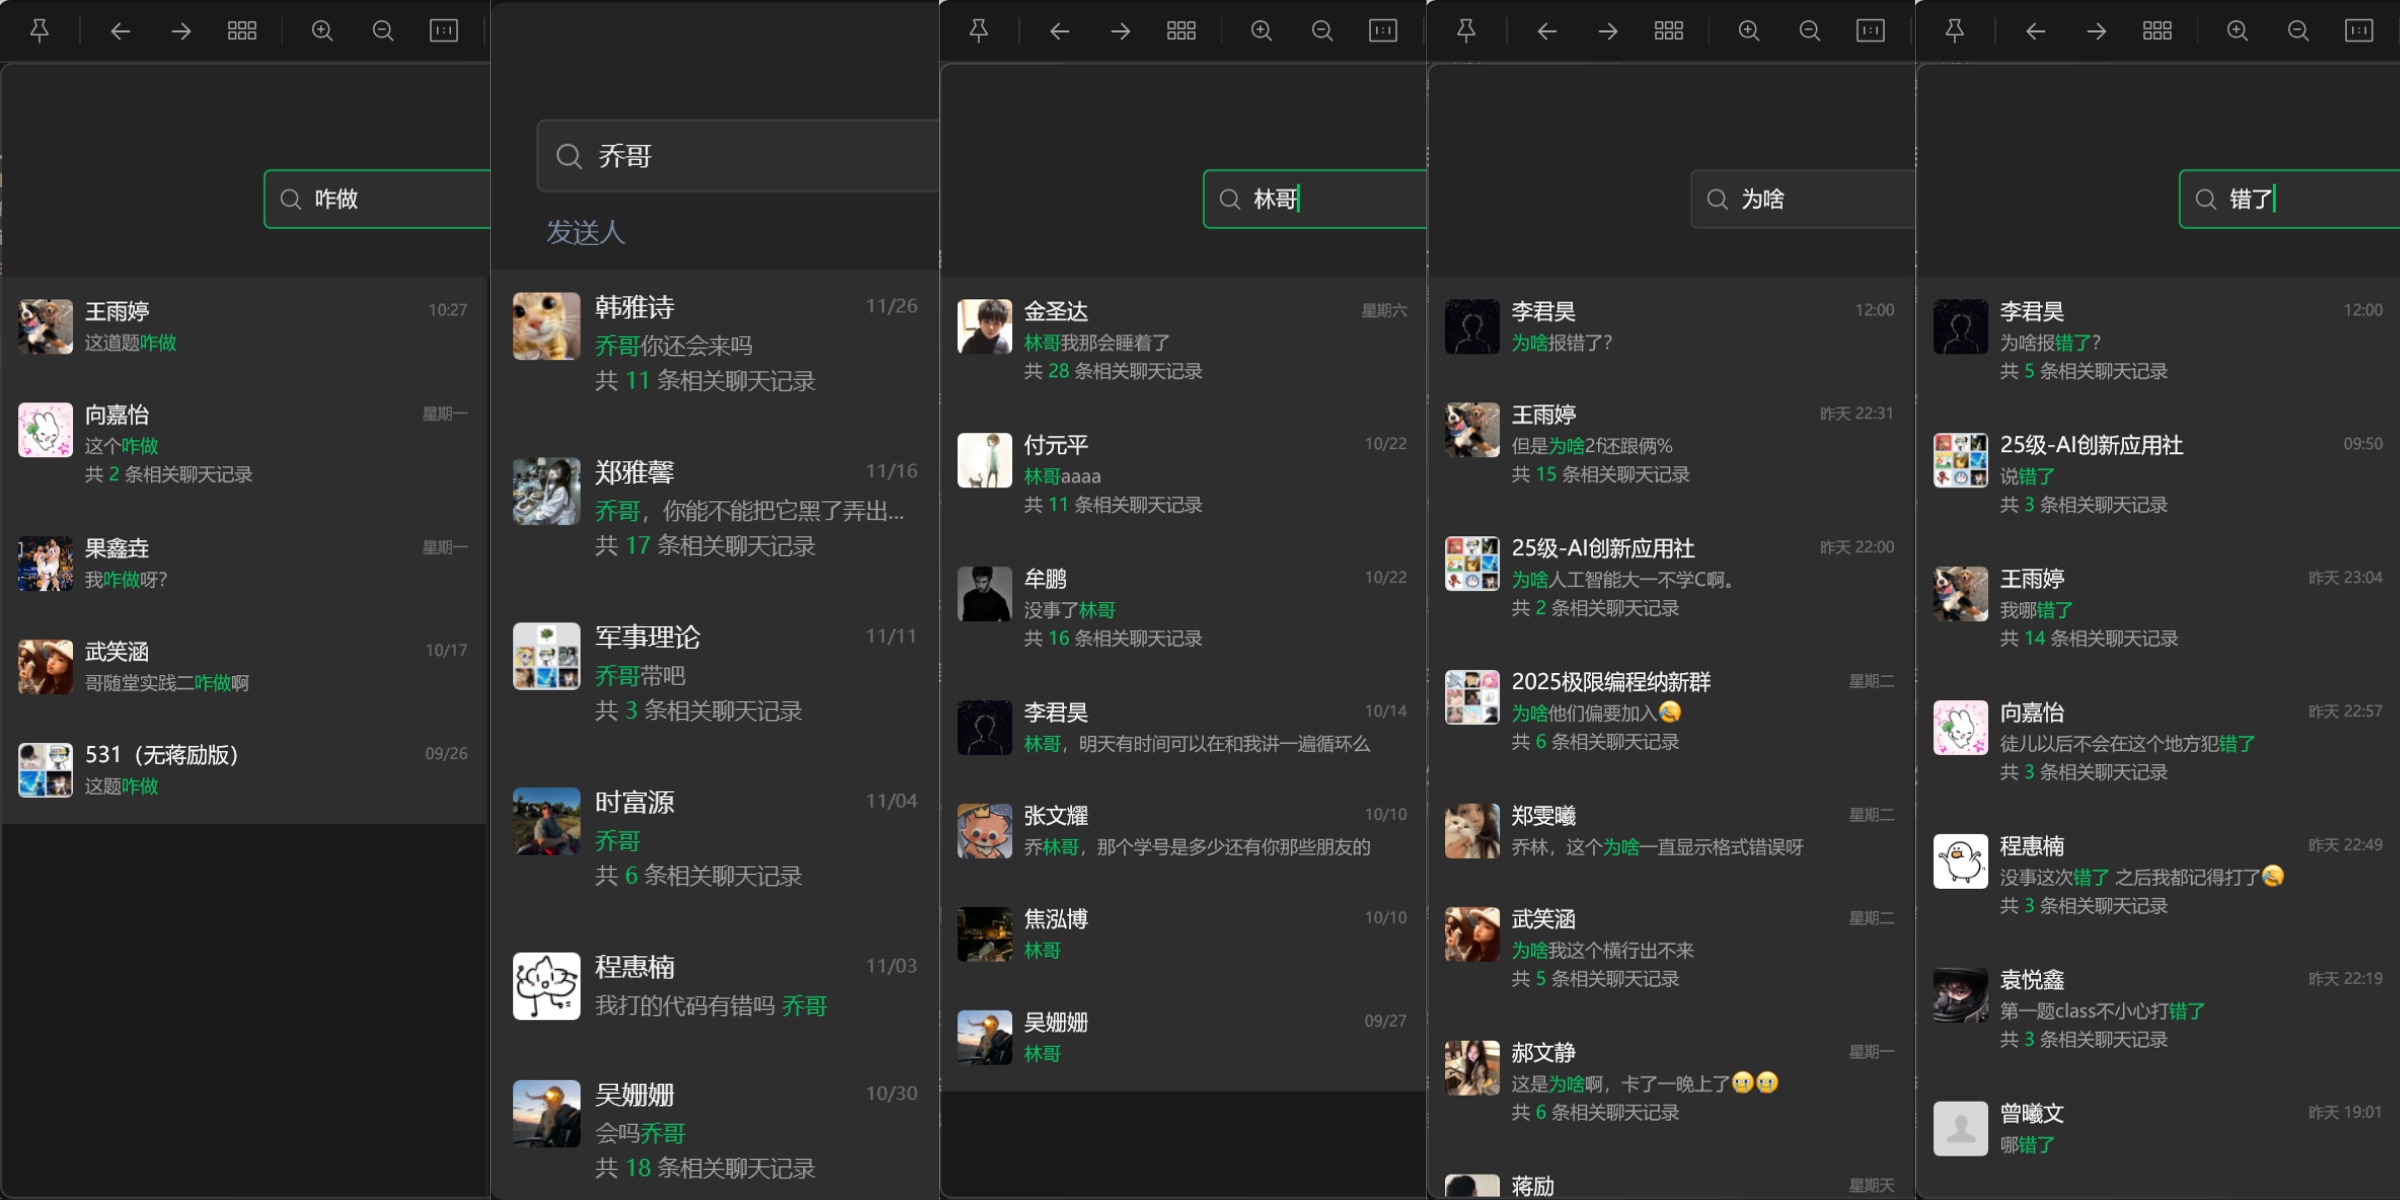Click the magnifier icon in the 错了 search box
The width and height of the screenshot is (2400, 1200).
coord(2205,199)
